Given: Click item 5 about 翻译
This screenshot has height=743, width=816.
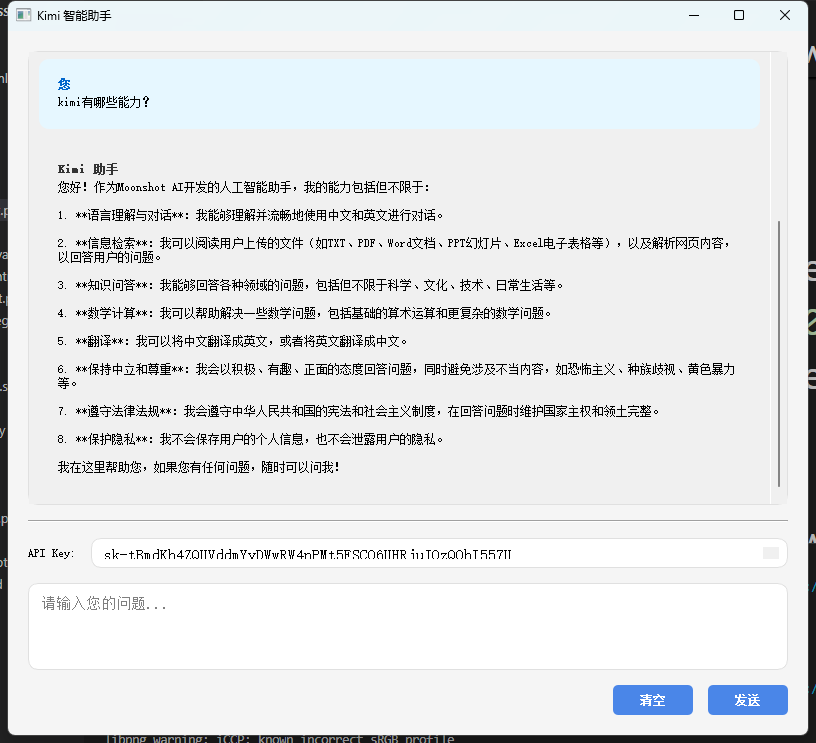Looking at the screenshot, I should point(233,341).
